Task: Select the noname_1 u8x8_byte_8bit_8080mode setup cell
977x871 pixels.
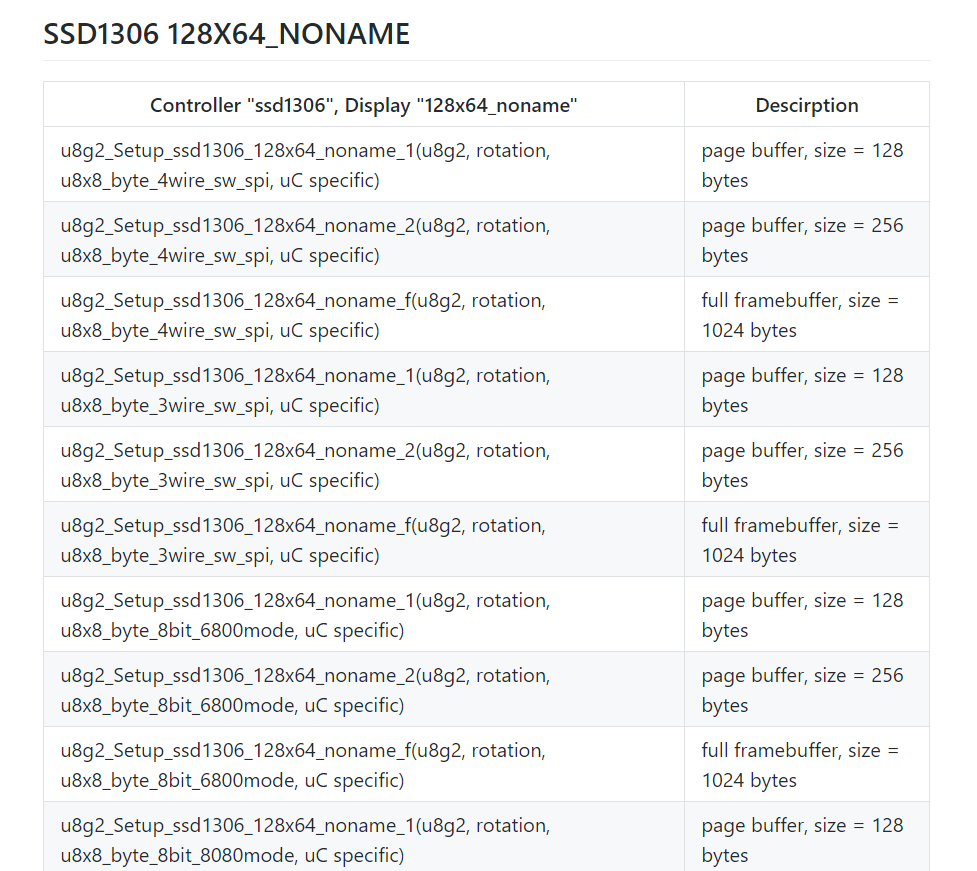Action: tap(364, 837)
